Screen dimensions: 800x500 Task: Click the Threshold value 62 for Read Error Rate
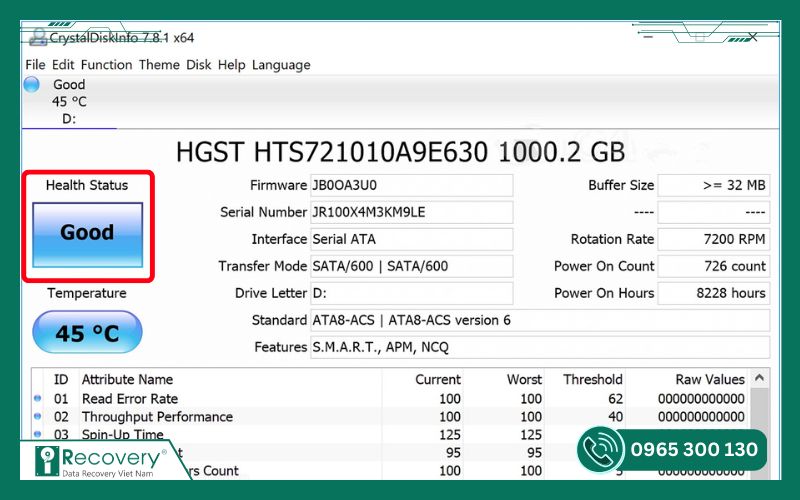615,398
